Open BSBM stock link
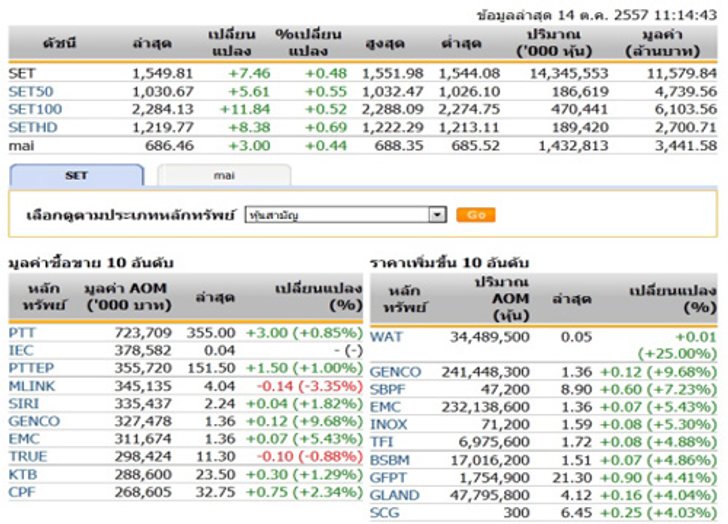The image size is (728, 524). point(390,460)
